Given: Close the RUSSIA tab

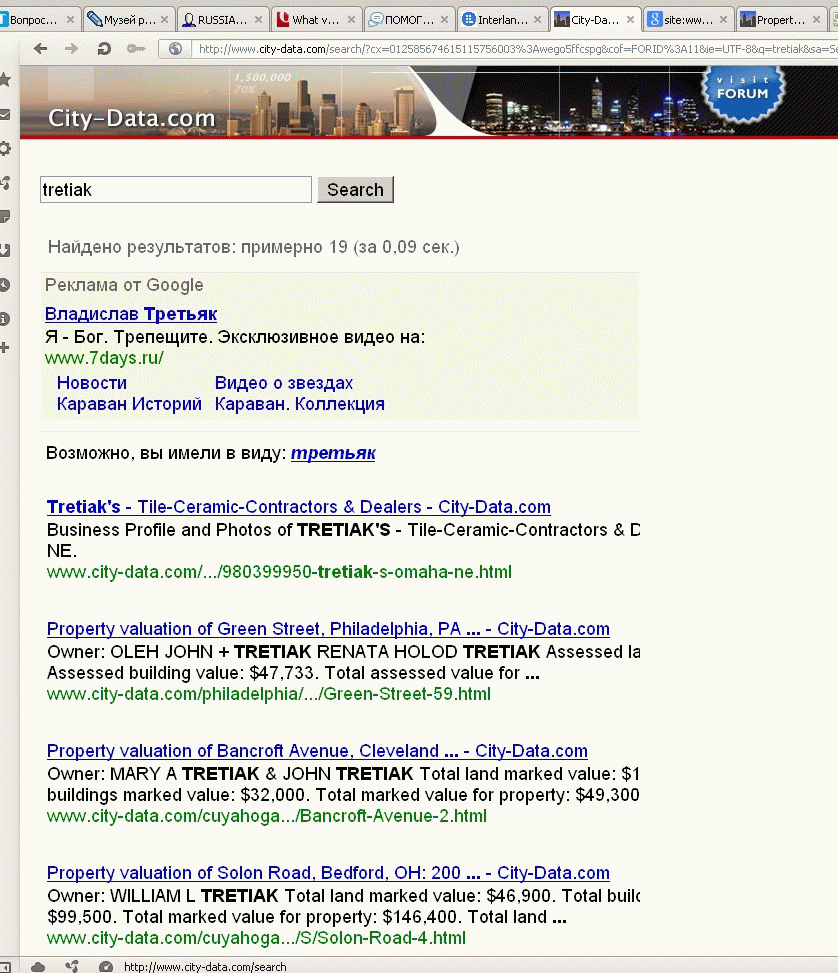Looking at the screenshot, I should tap(258, 20).
